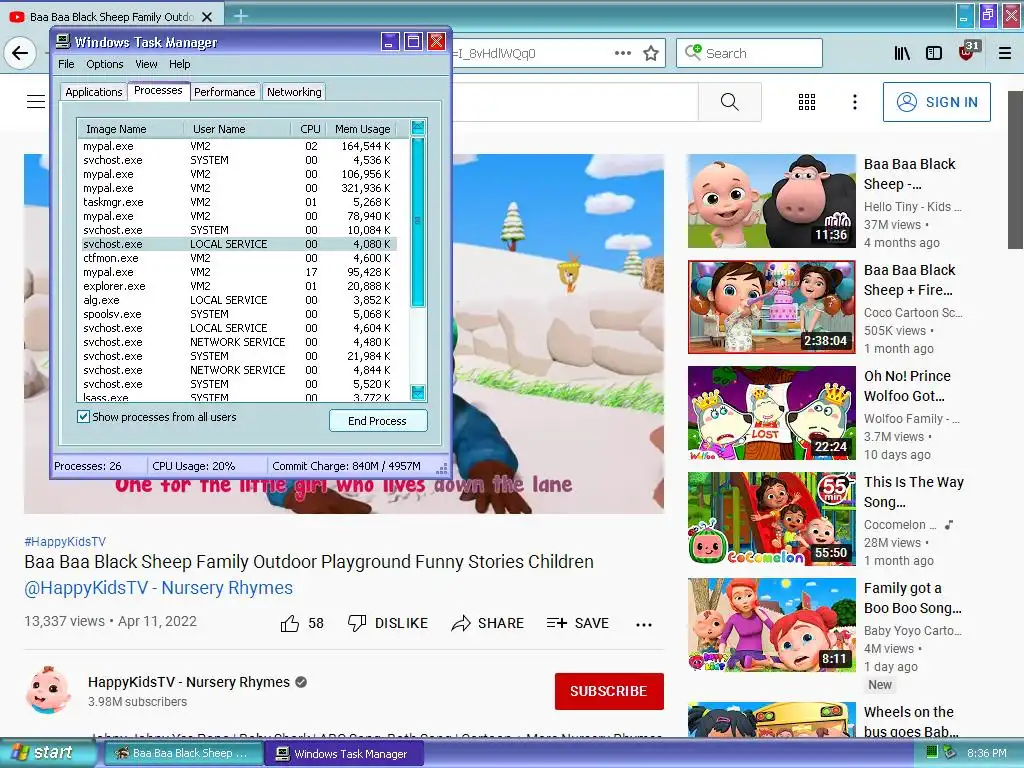Select the explorer.exe process row
The image size is (1024, 768).
[x=238, y=286]
